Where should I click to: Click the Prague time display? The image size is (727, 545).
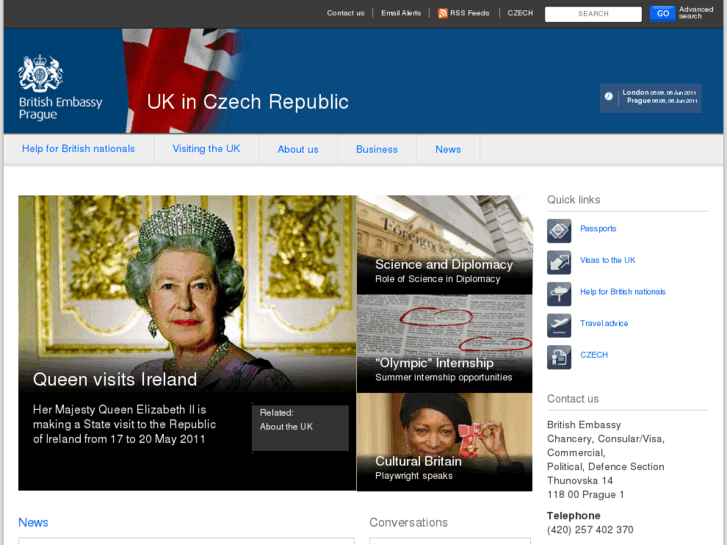pyautogui.click(x=662, y=101)
